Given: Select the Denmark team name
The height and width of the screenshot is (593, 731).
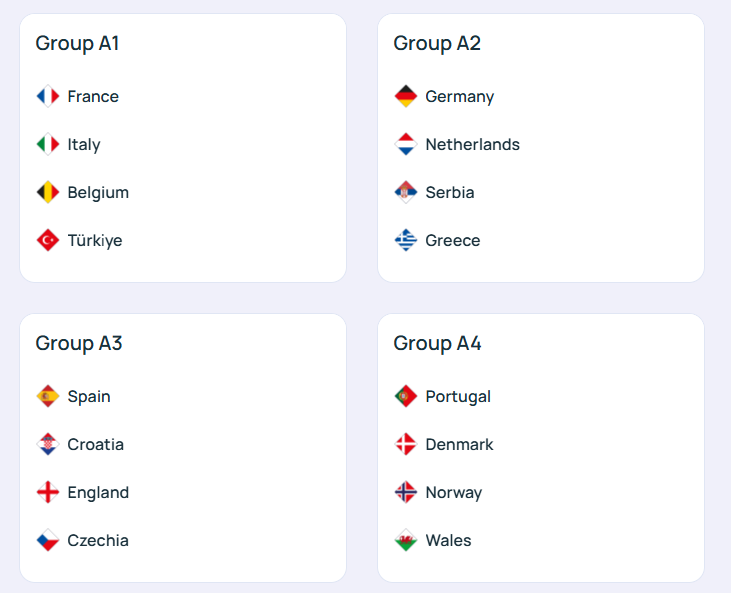Looking at the screenshot, I should tap(459, 444).
